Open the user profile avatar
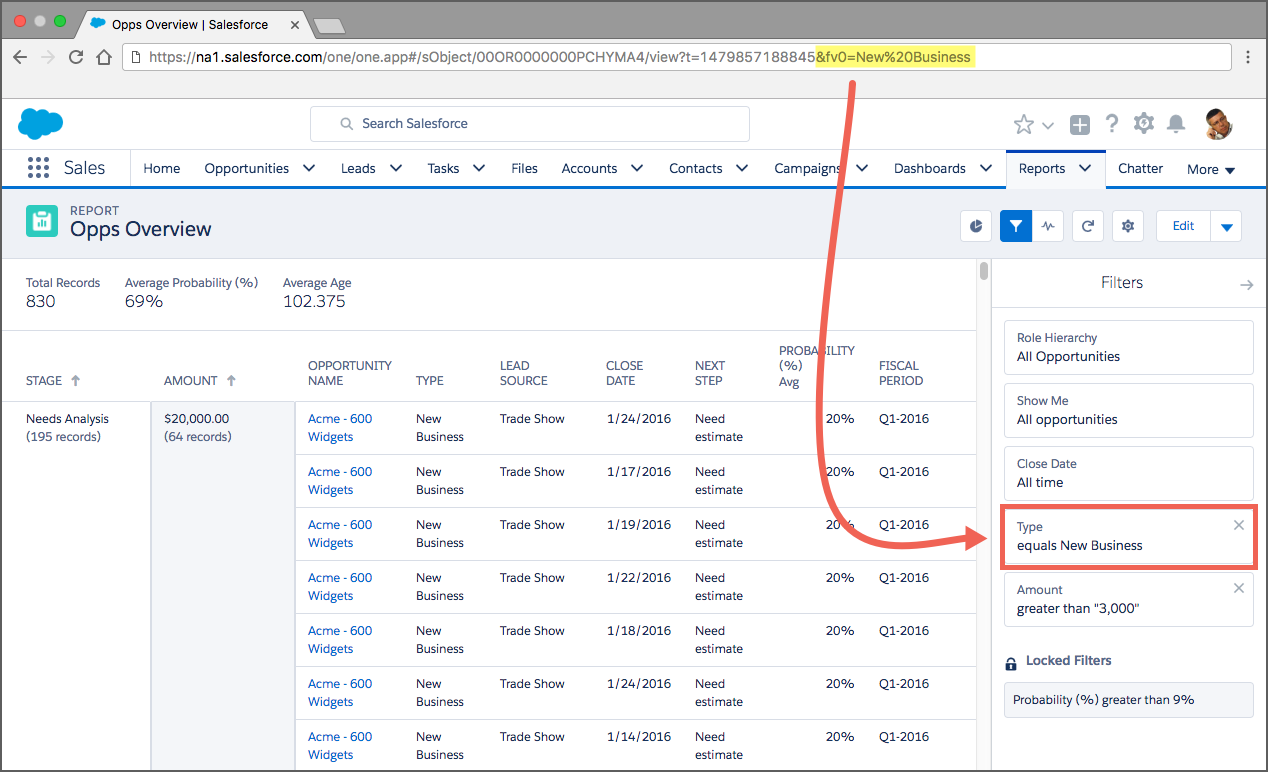The image size is (1268, 772). (1218, 124)
